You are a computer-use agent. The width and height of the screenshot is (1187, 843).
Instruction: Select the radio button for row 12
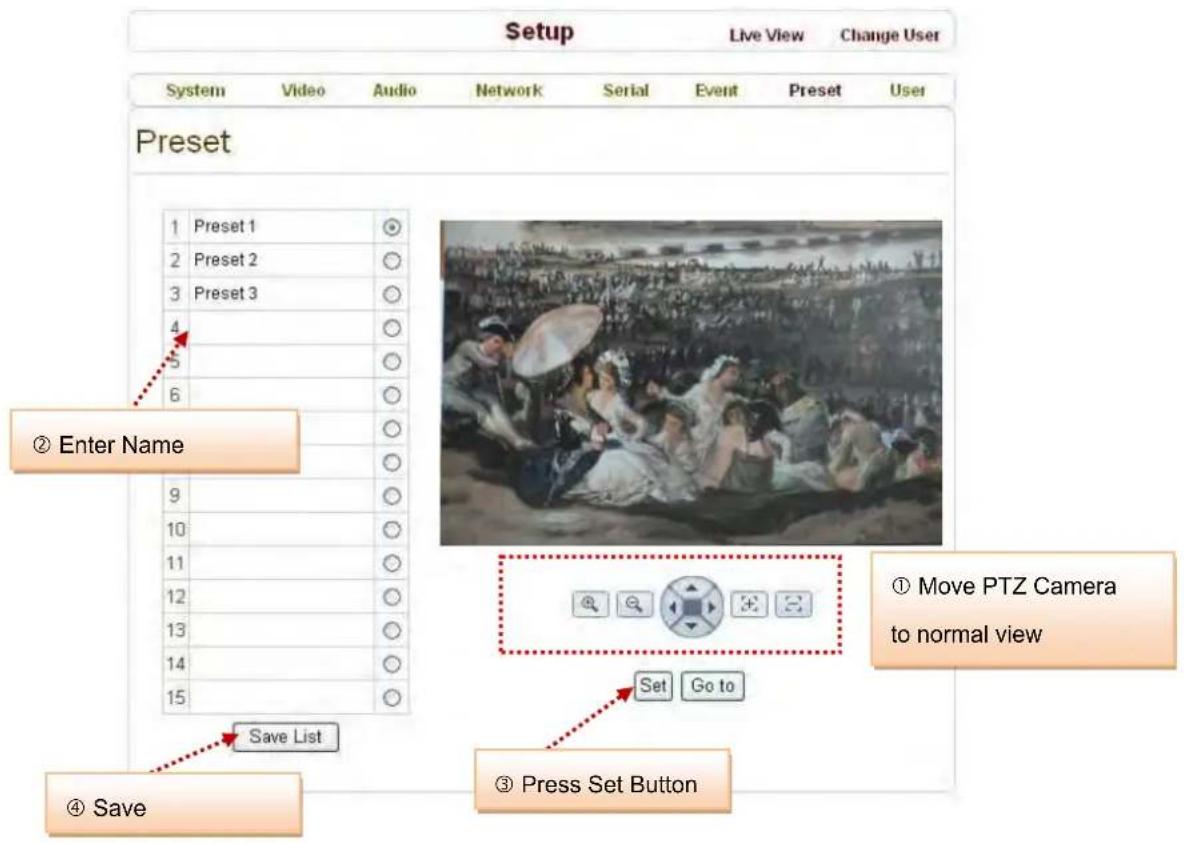391,597
